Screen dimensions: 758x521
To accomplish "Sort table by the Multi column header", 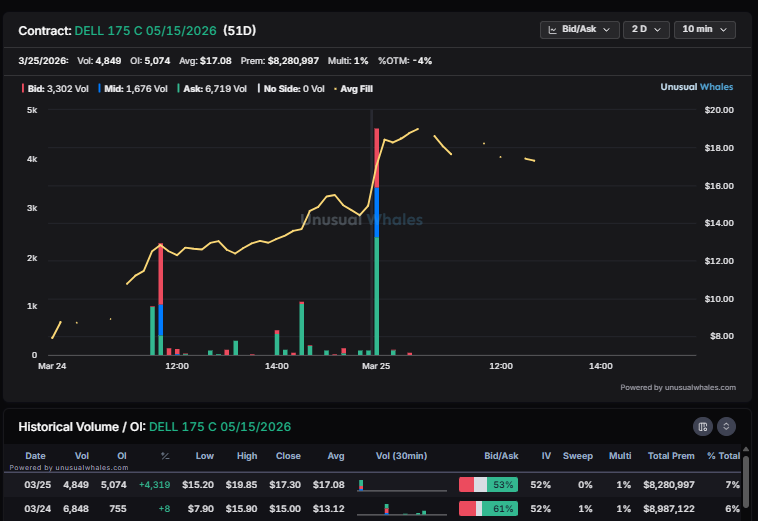I will (x=620, y=456).
